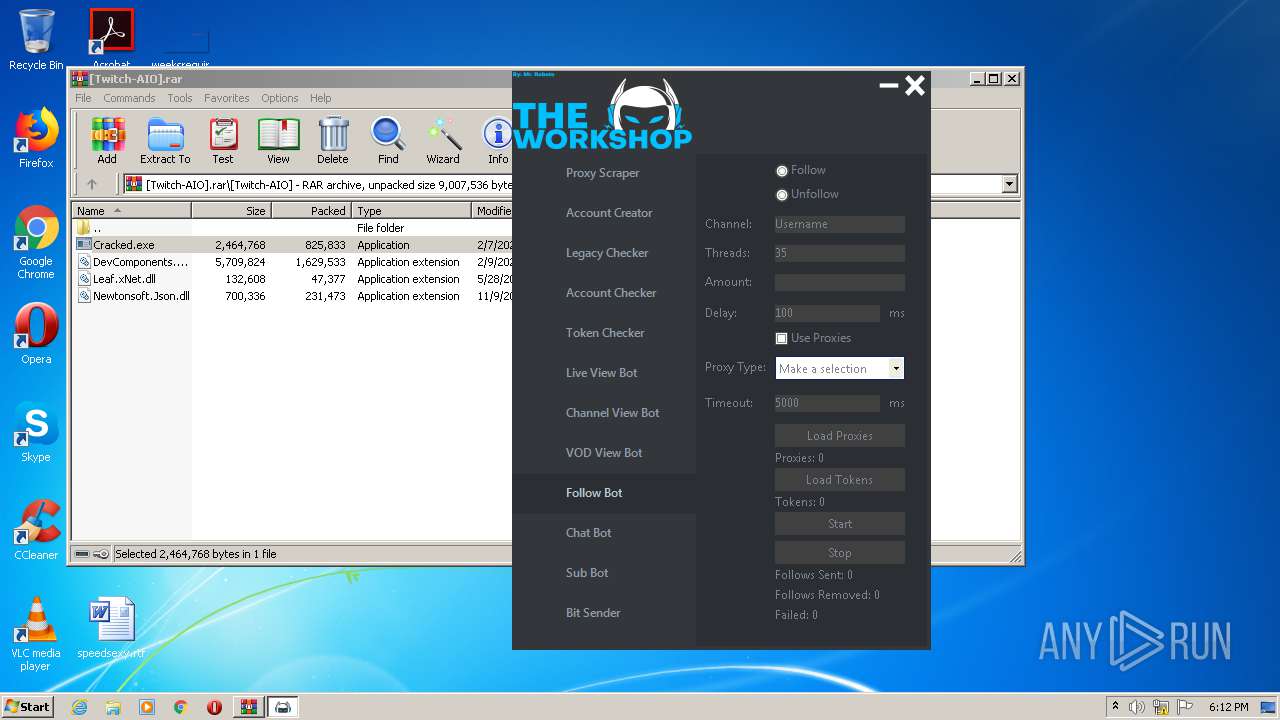Click the Load Proxies button
Image resolution: width=1280 pixels, height=720 pixels.
840,436
